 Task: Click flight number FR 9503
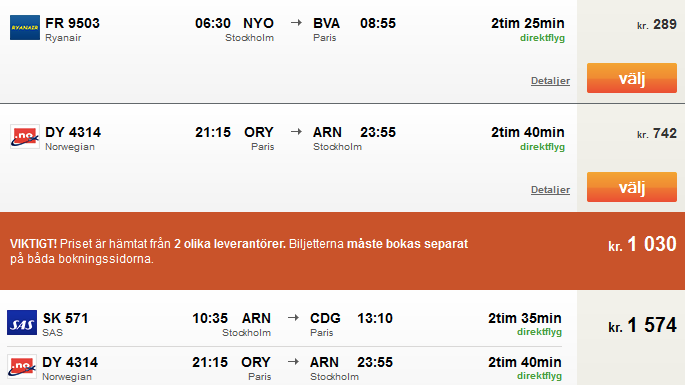(73, 23)
